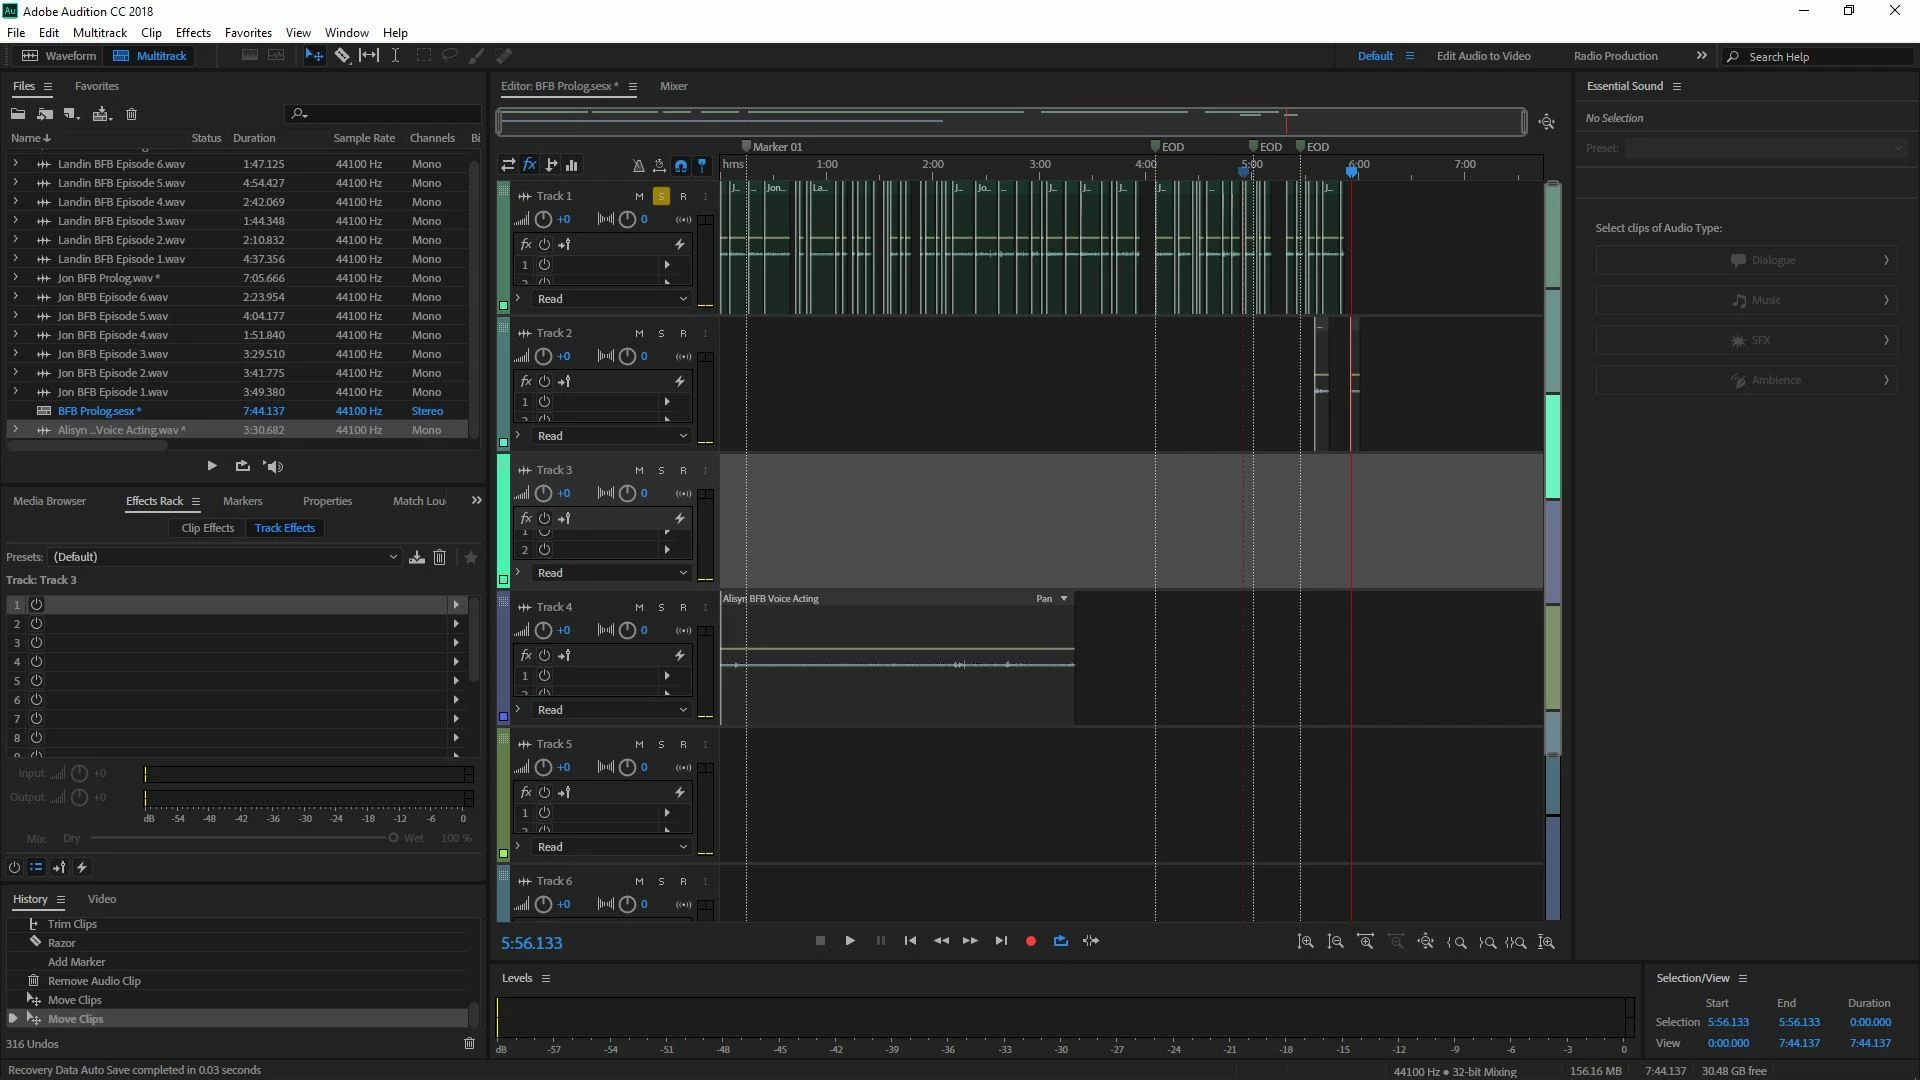Click Move to Next transport button
The width and height of the screenshot is (1920, 1080).
(x=1001, y=941)
